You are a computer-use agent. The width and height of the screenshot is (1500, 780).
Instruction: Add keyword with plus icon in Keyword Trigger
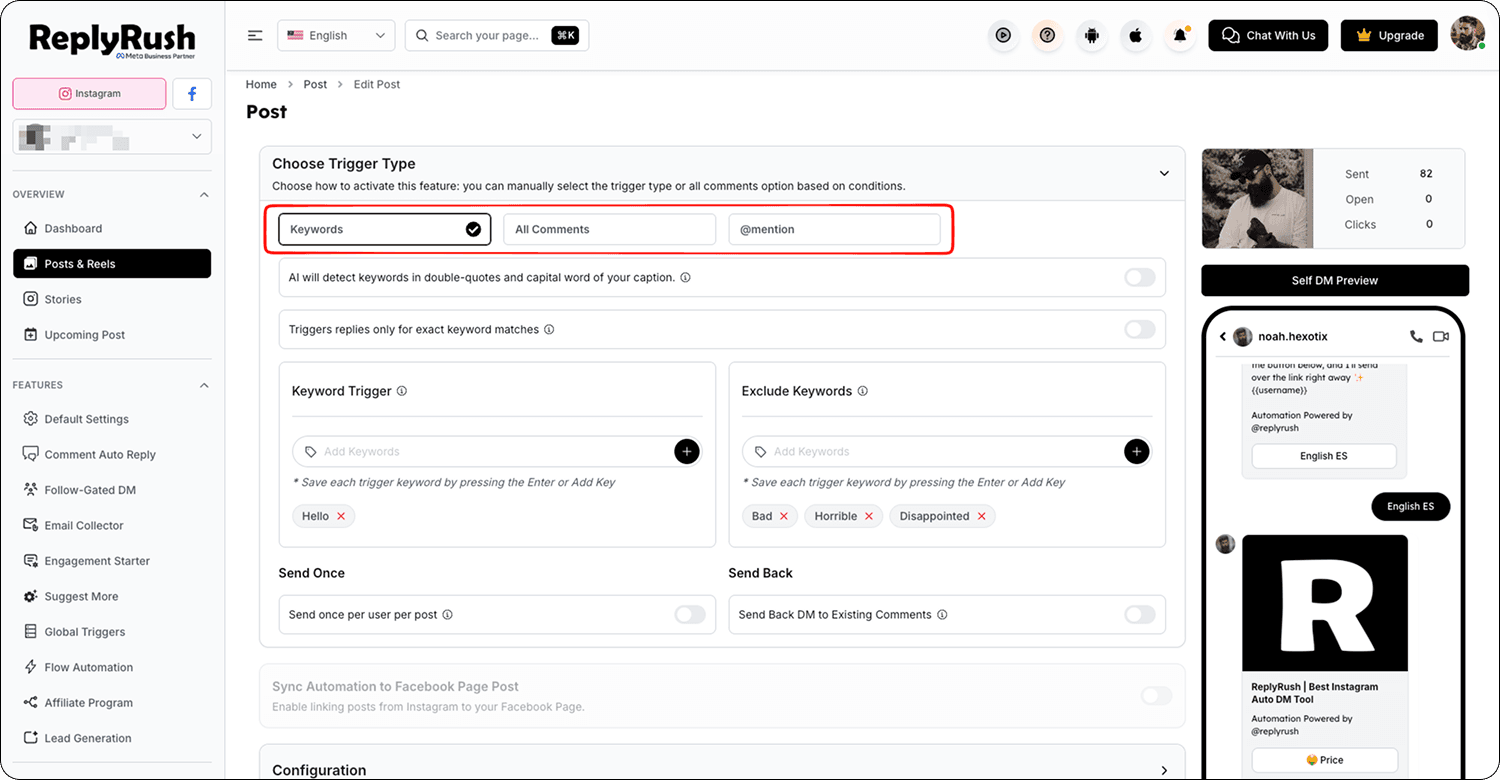[686, 452]
